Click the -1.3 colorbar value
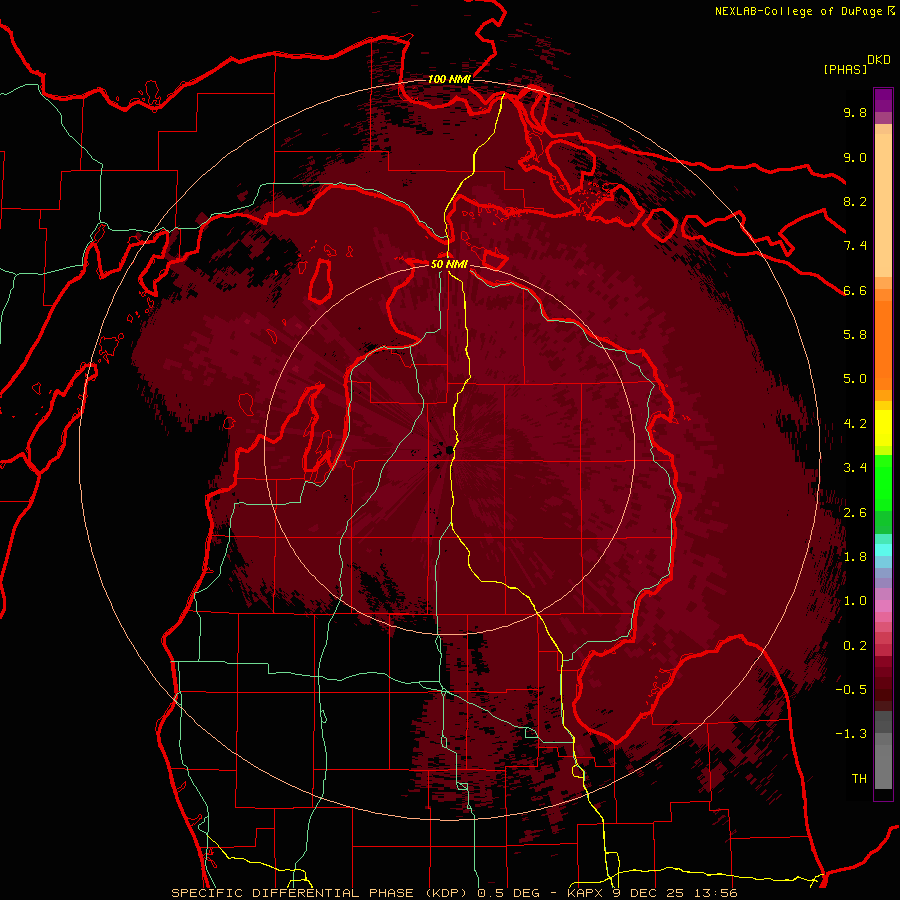 (851, 734)
